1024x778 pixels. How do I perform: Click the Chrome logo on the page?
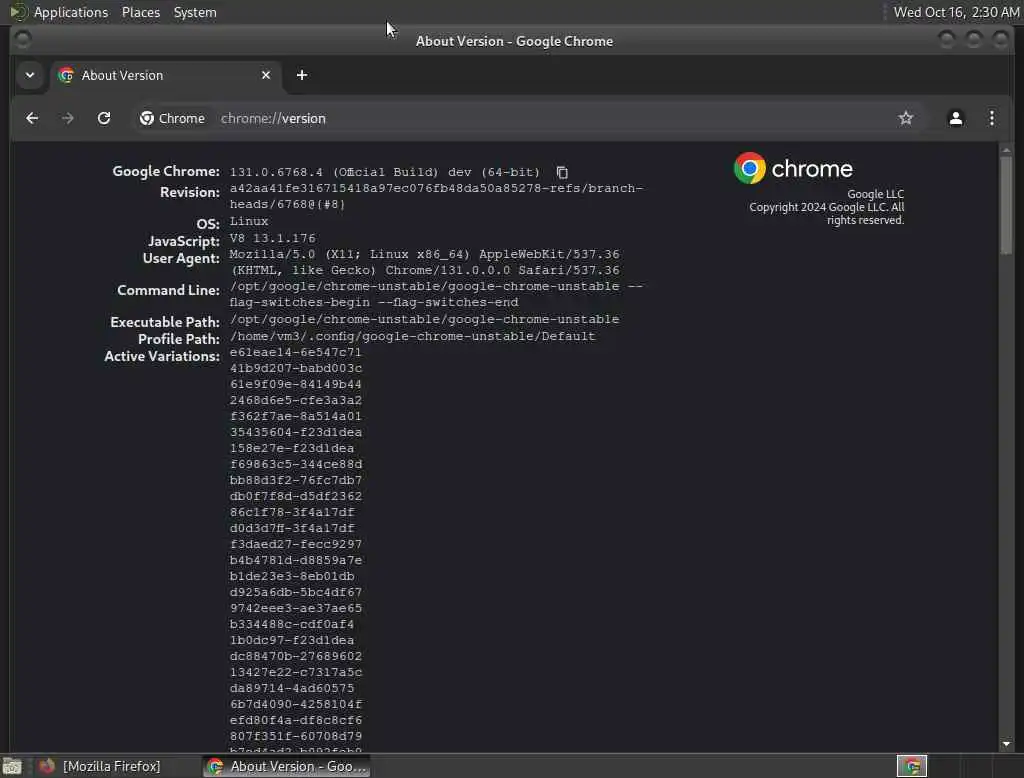coord(793,169)
